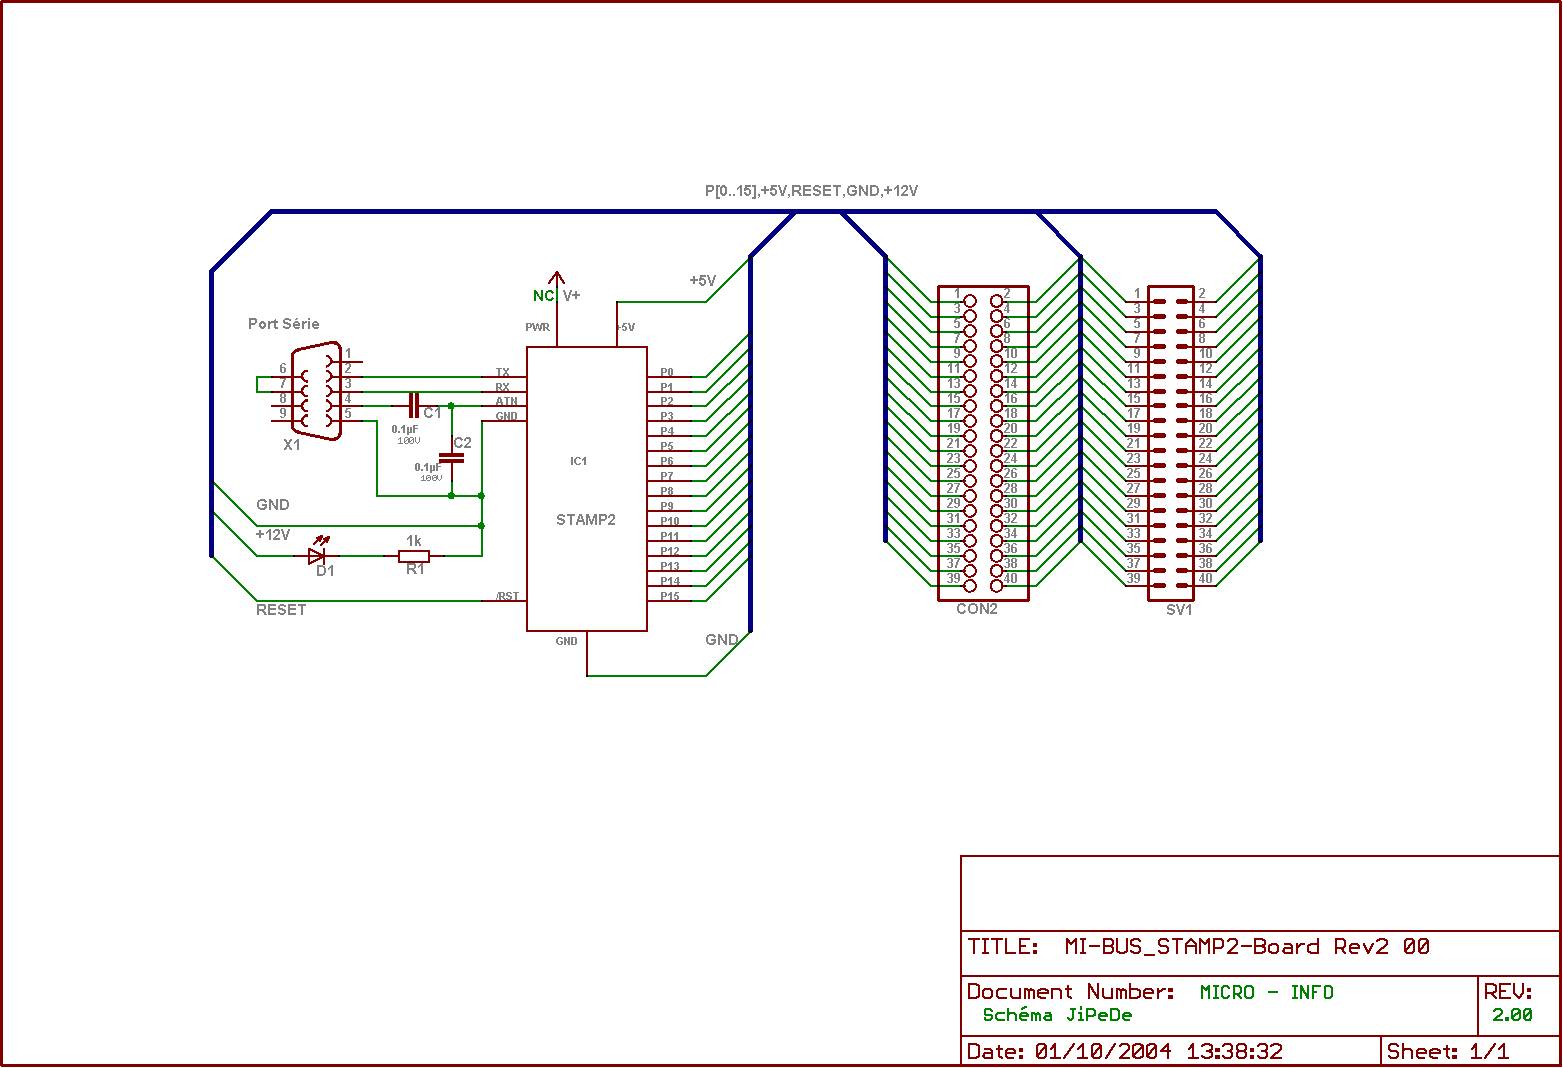Select the MICRO - INFO document number
This screenshot has height=1068, width=1563.
tap(1266, 992)
